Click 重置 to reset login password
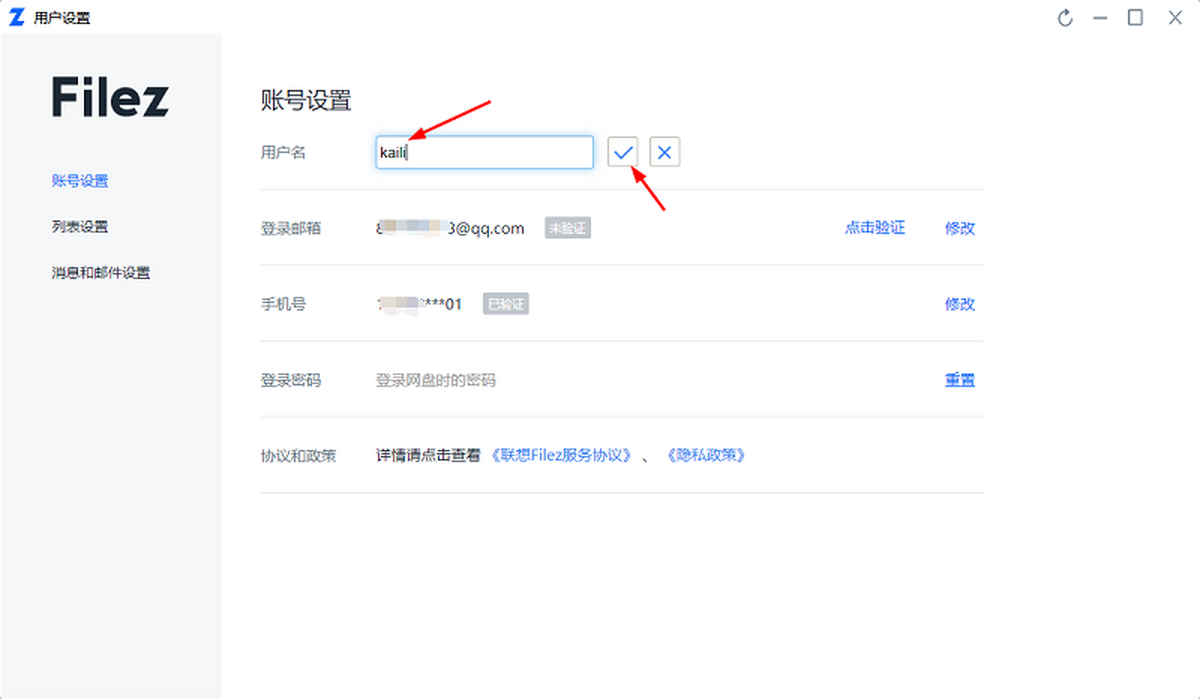The height and width of the screenshot is (699, 1200). point(960,380)
